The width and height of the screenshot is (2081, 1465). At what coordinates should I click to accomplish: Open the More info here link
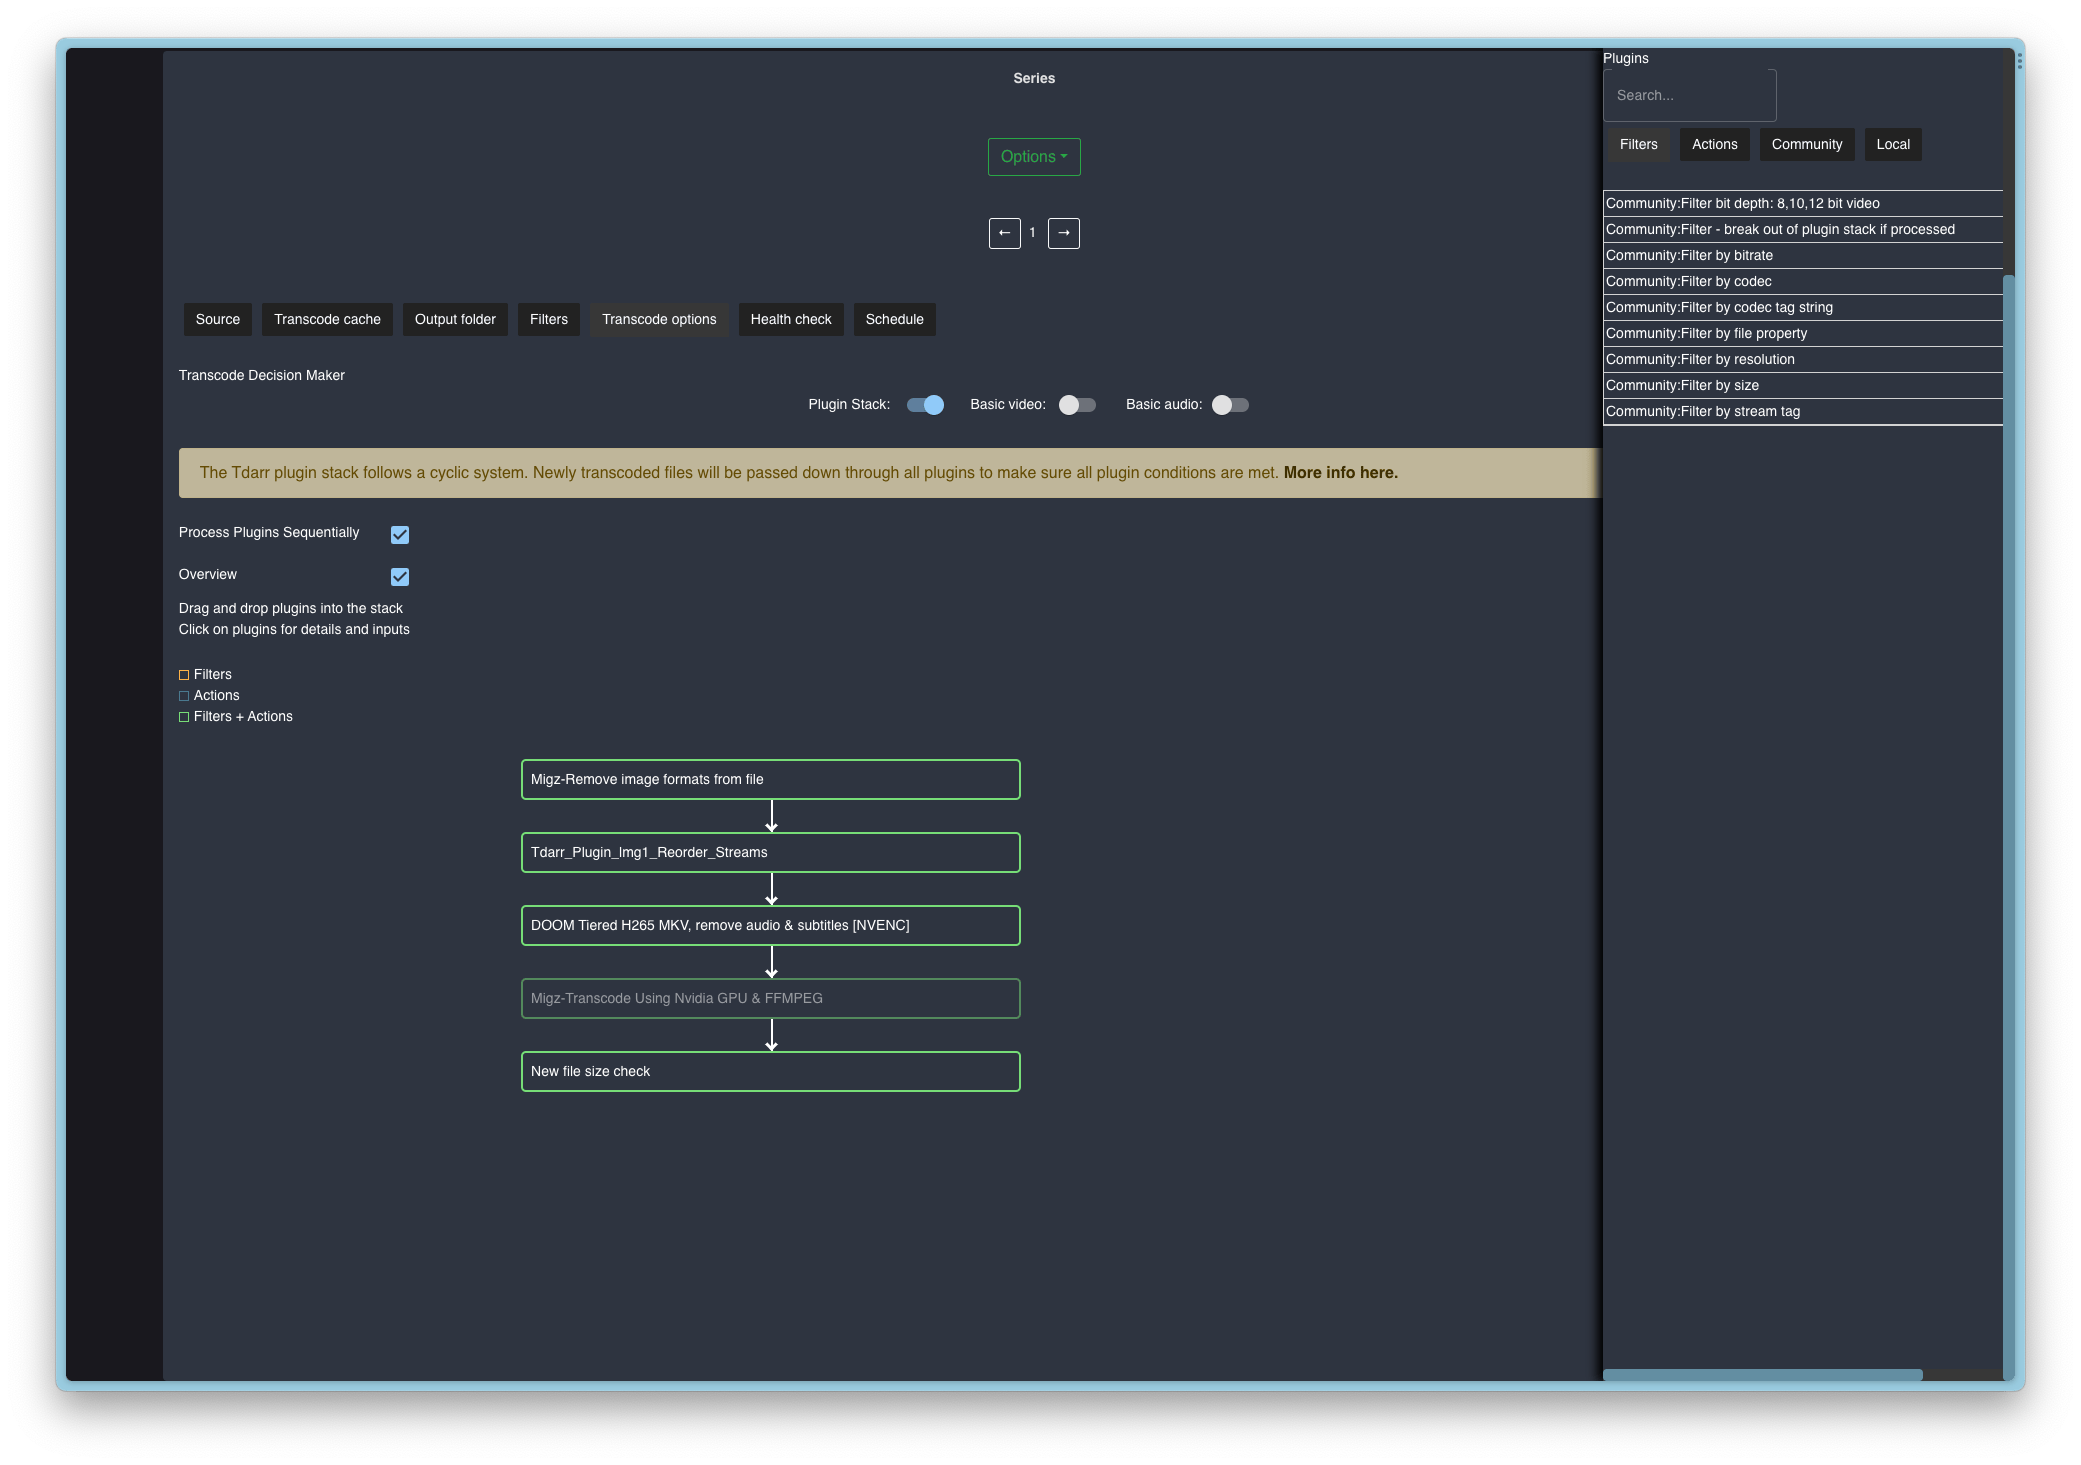click(1340, 473)
